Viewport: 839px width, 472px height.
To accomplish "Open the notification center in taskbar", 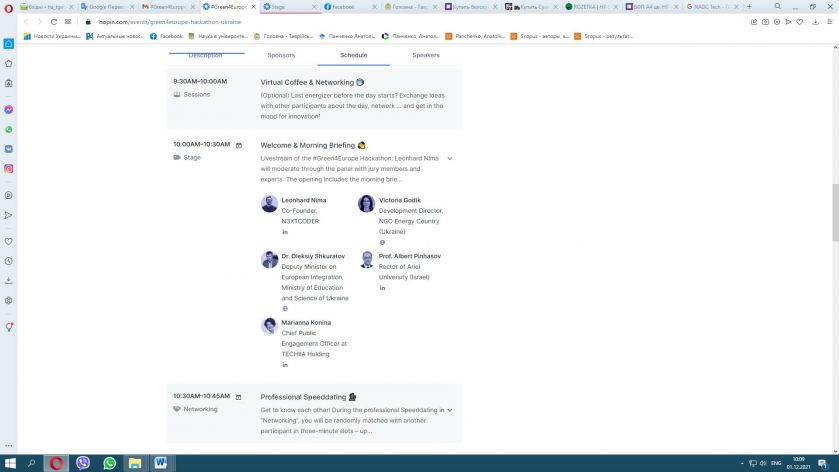I will point(823,463).
